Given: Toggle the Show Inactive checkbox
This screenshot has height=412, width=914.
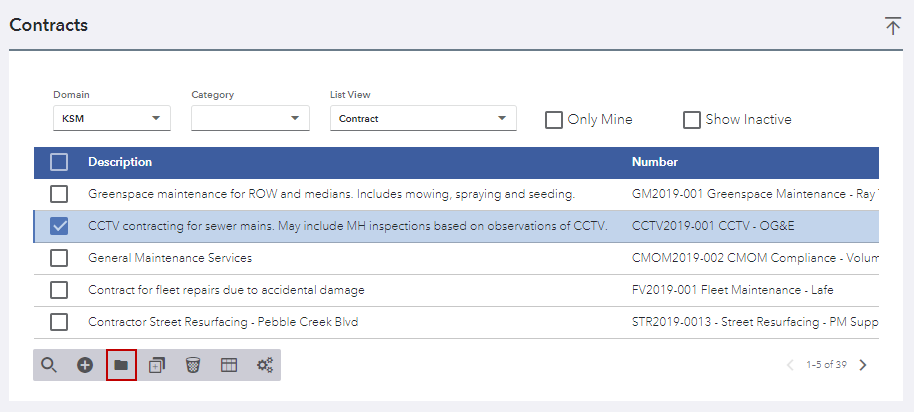Looking at the screenshot, I should [x=692, y=120].
